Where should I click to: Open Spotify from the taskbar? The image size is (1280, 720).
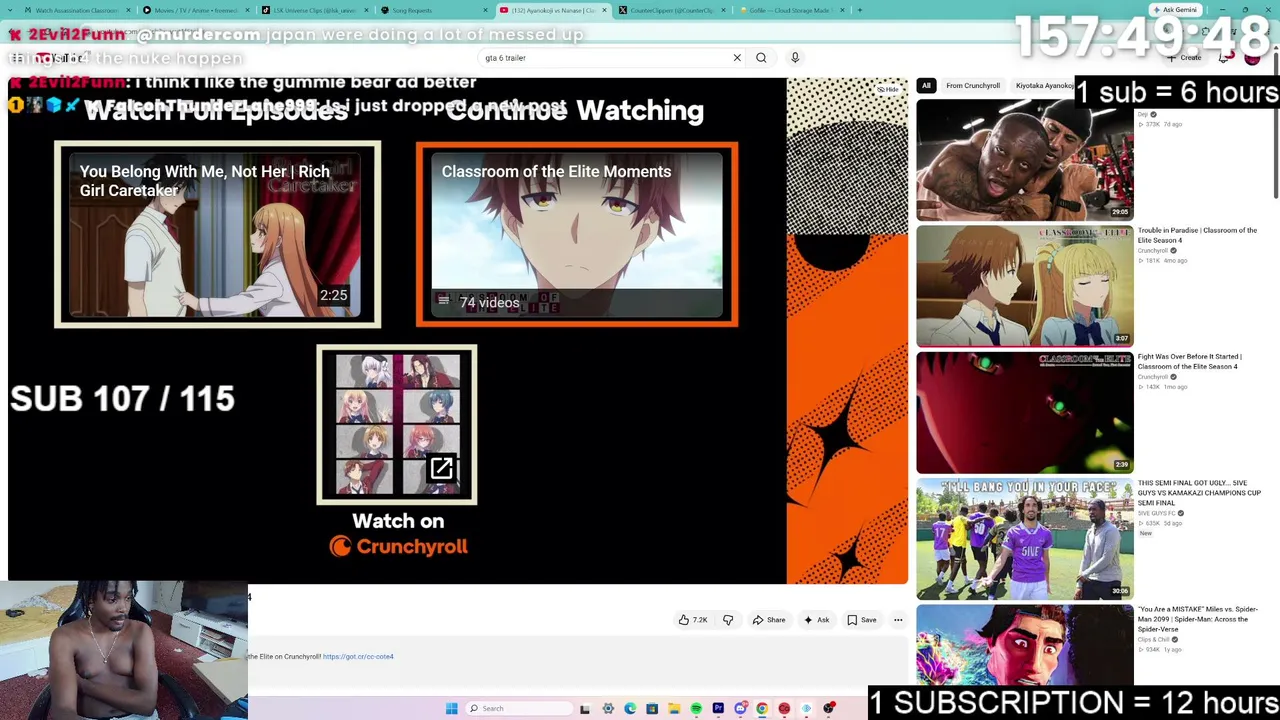(696, 709)
